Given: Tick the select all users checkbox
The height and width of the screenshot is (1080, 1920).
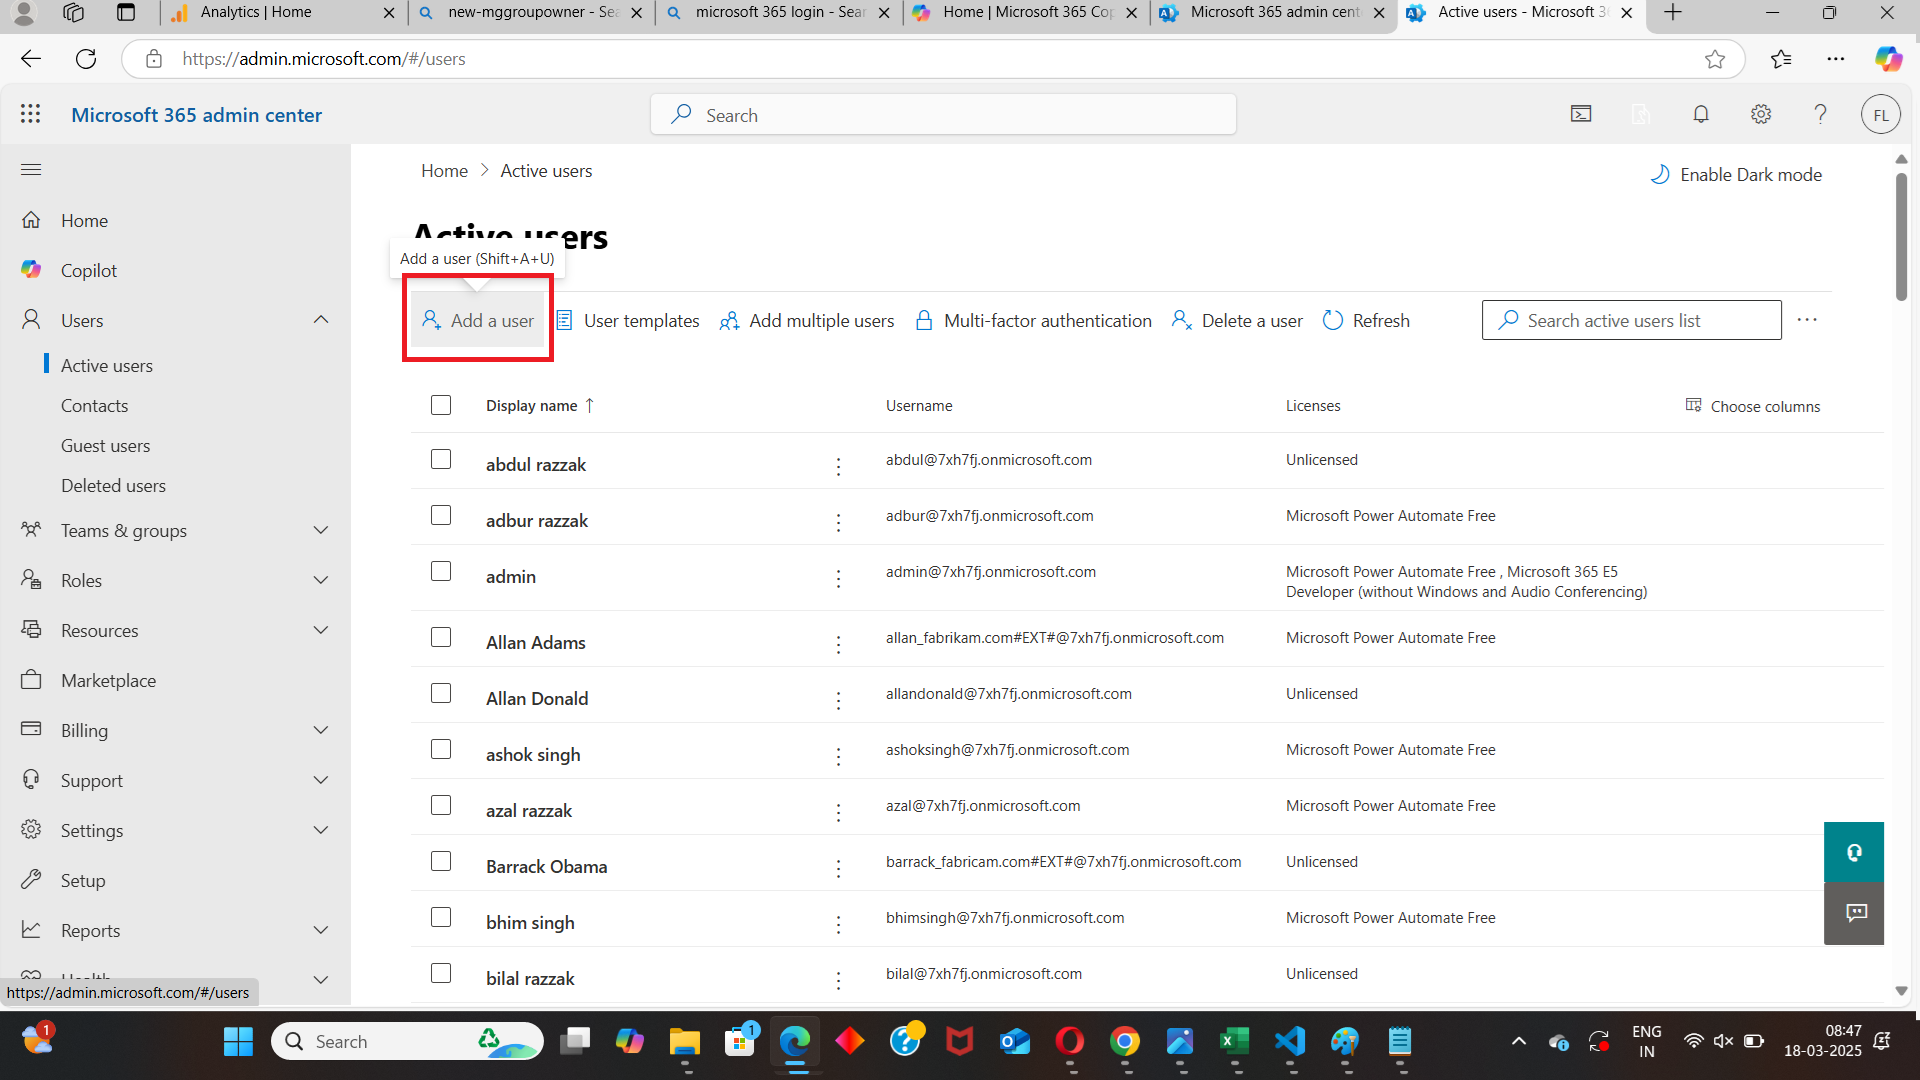Looking at the screenshot, I should coord(441,405).
